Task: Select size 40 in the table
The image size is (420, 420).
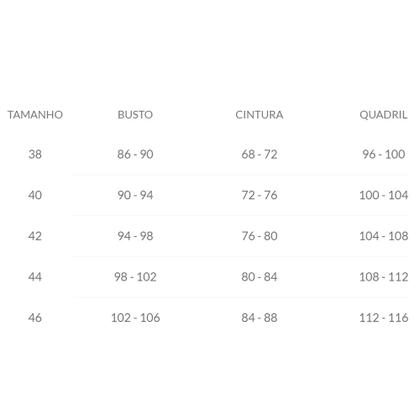Action: 35,195
